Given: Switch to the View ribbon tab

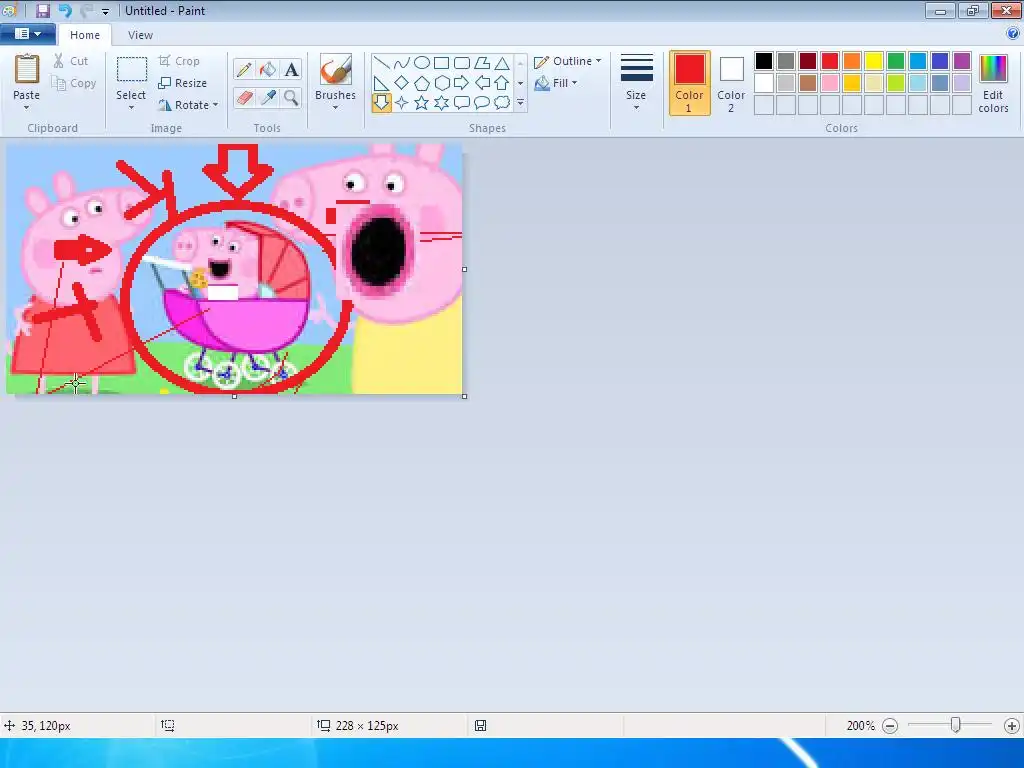Looking at the screenshot, I should (140, 35).
